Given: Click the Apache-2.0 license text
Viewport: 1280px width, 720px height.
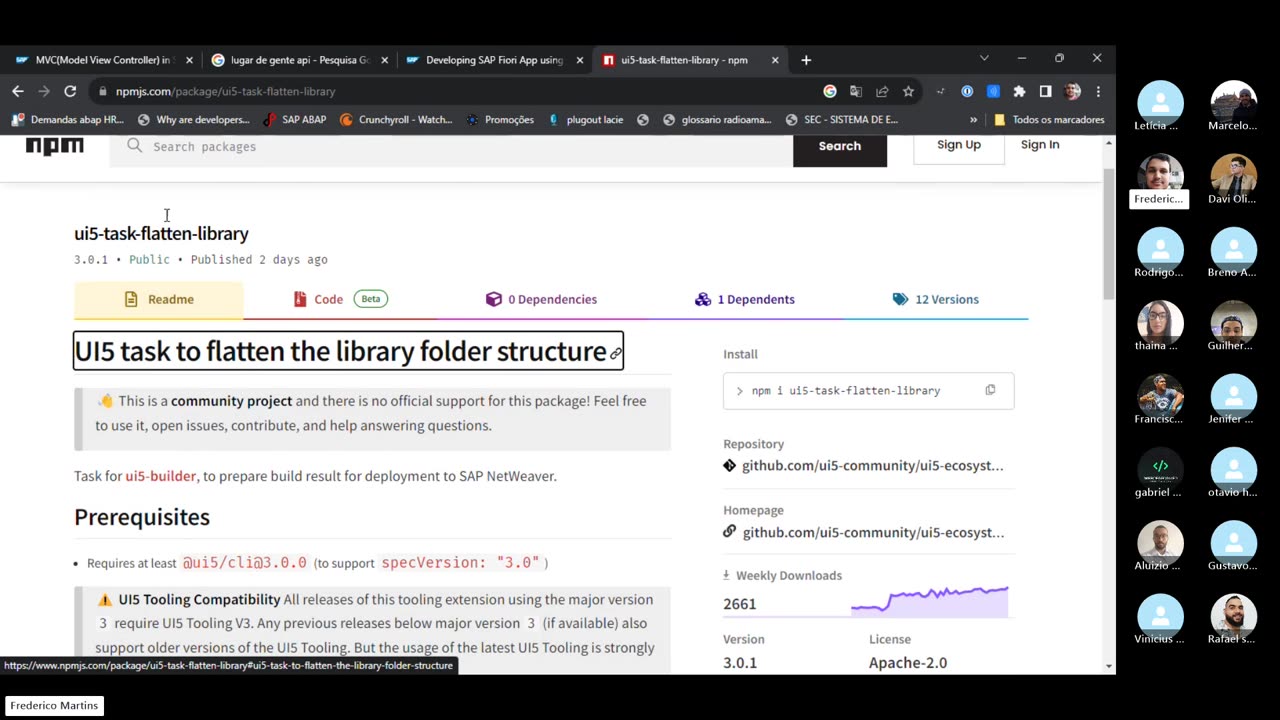Looking at the screenshot, I should pyautogui.click(x=908, y=663).
